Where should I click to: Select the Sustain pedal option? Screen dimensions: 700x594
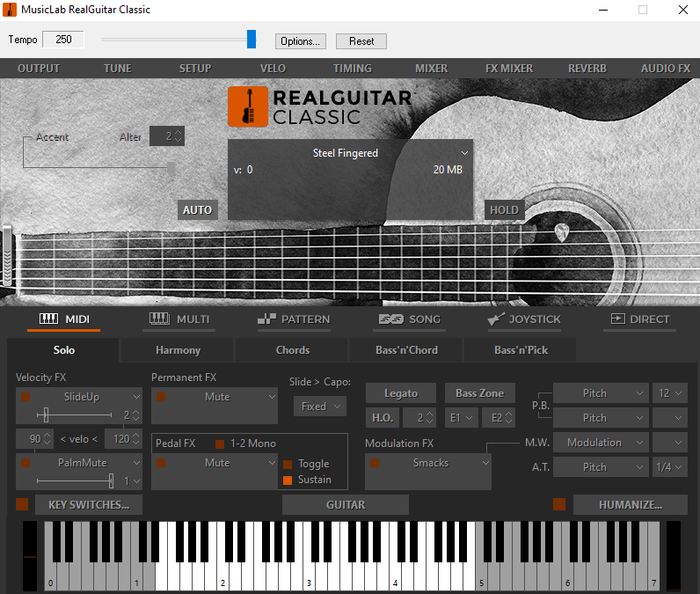[x=288, y=480]
